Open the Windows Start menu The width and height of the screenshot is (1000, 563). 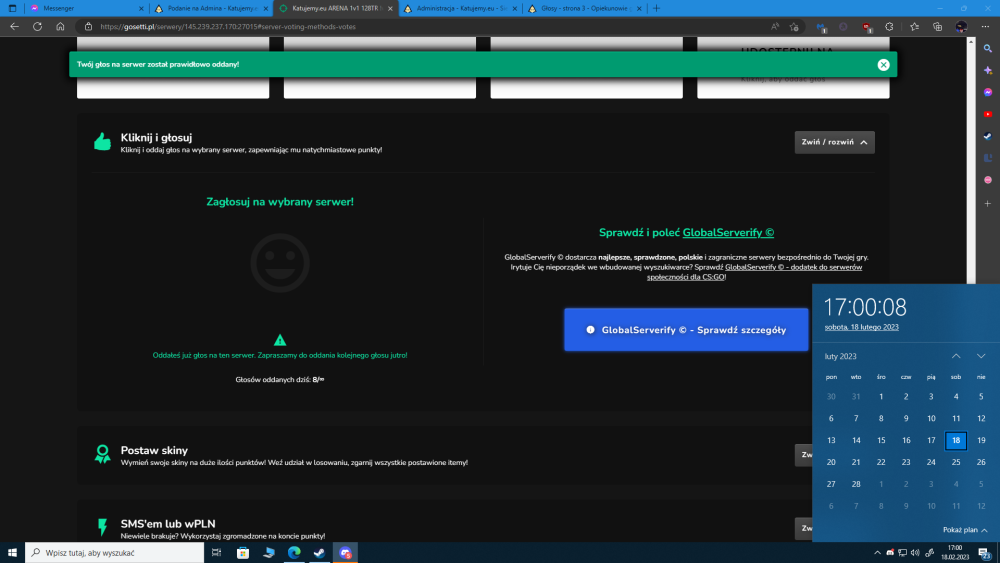pyautogui.click(x=12, y=553)
